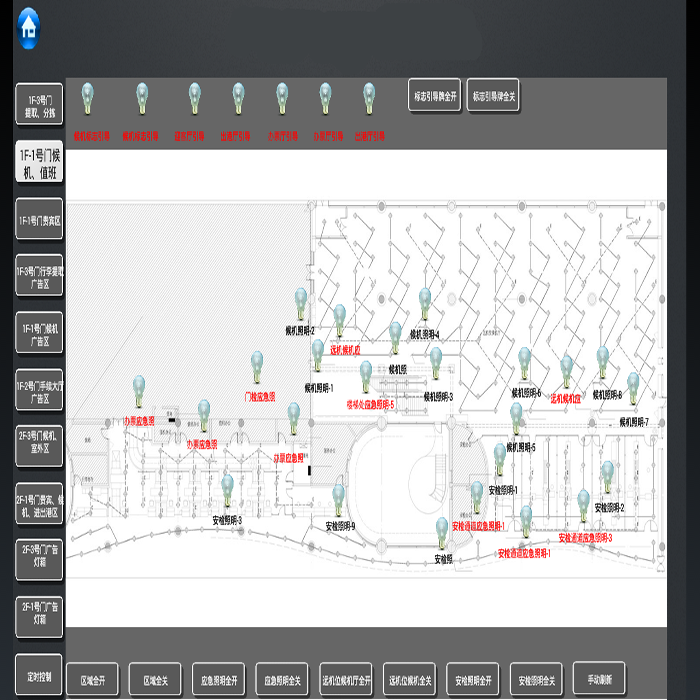Turn off everything with 区域全关
Screen dimensions: 700x700
click(x=155, y=679)
